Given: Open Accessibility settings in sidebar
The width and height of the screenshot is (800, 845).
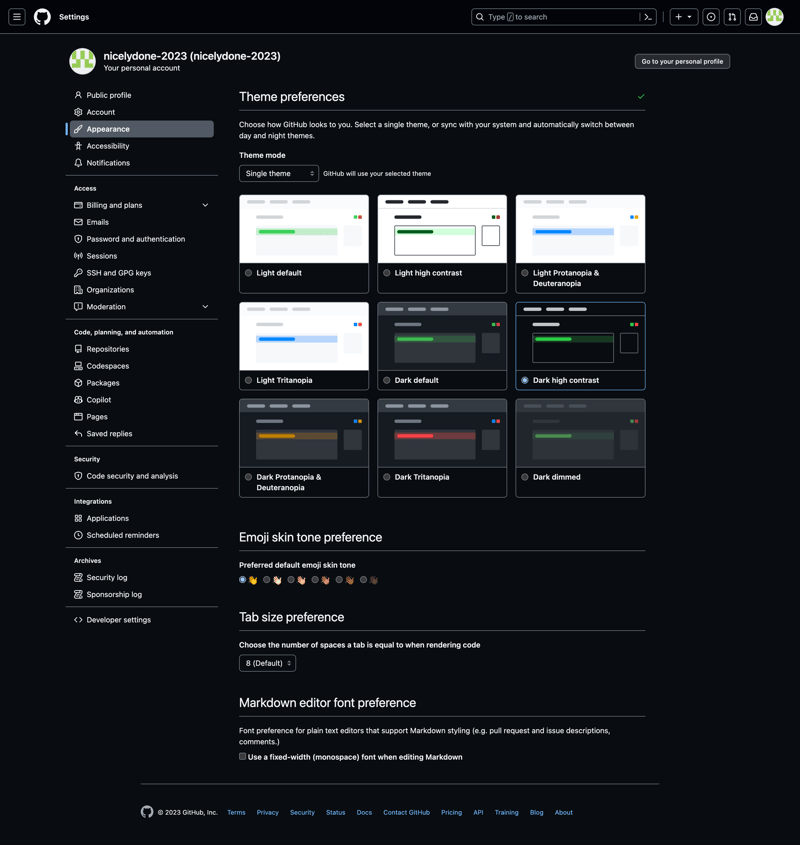Looking at the screenshot, I should [110, 145].
